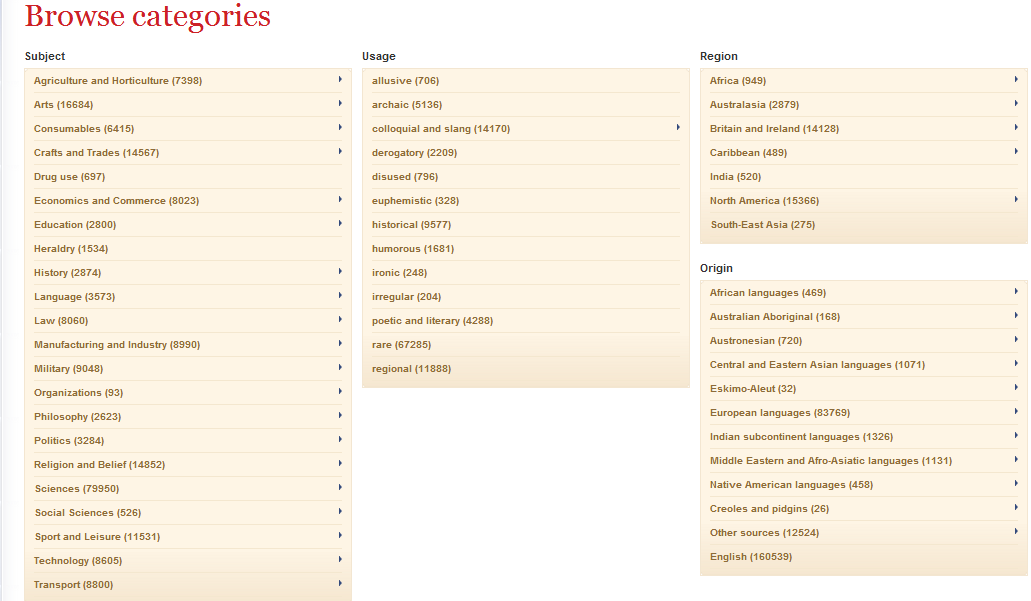Expand the Philosophy arrow
1031x601 pixels.
(340, 416)
